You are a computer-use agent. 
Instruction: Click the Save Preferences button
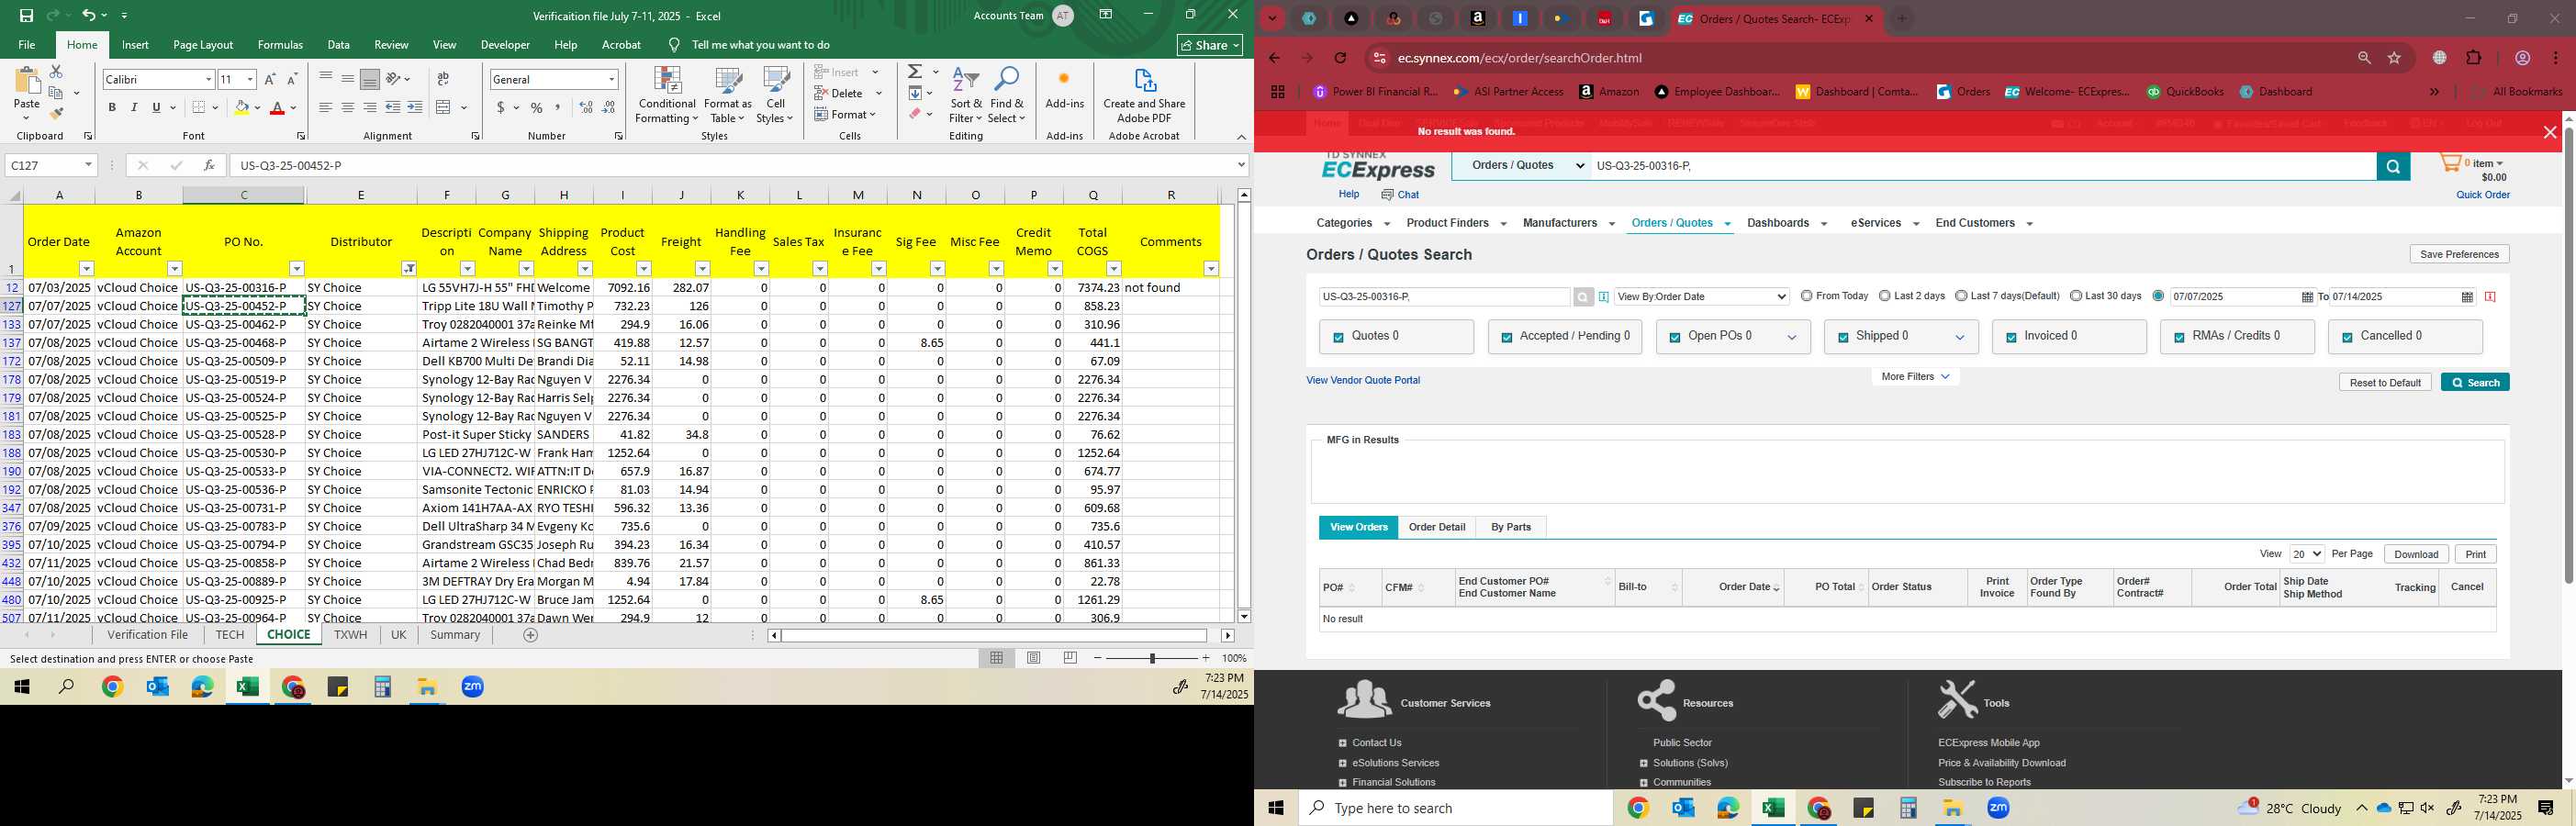click(x=2460, y=254)
